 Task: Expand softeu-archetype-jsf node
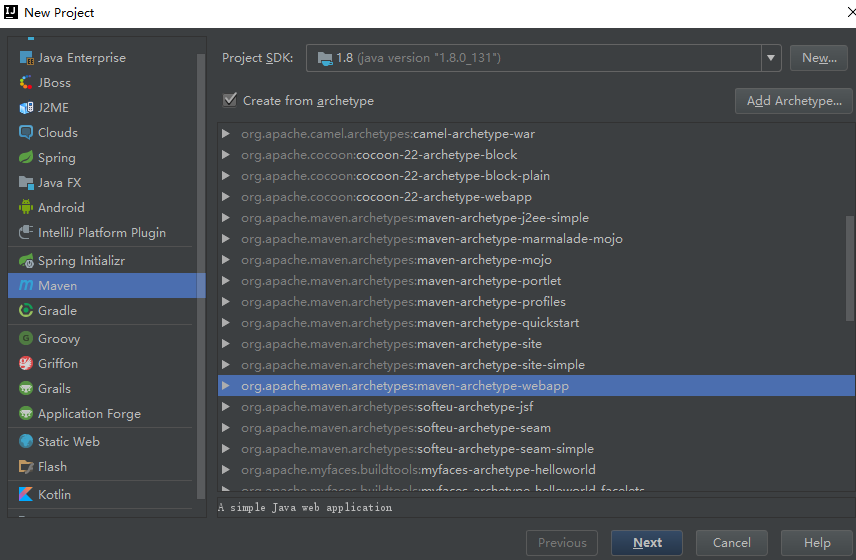pos(225,407)
